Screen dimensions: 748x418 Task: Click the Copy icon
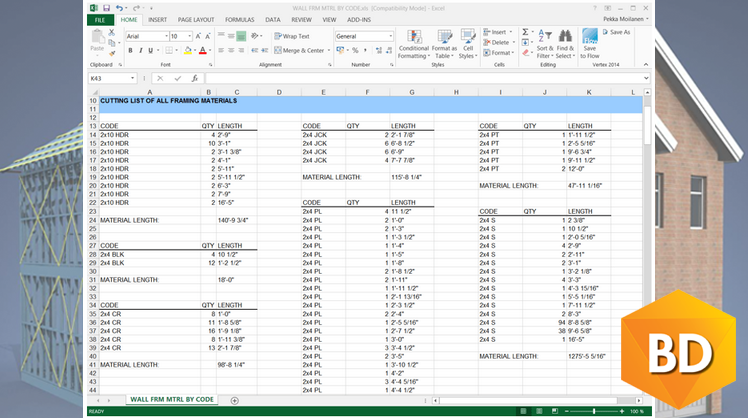click(112, 43)
